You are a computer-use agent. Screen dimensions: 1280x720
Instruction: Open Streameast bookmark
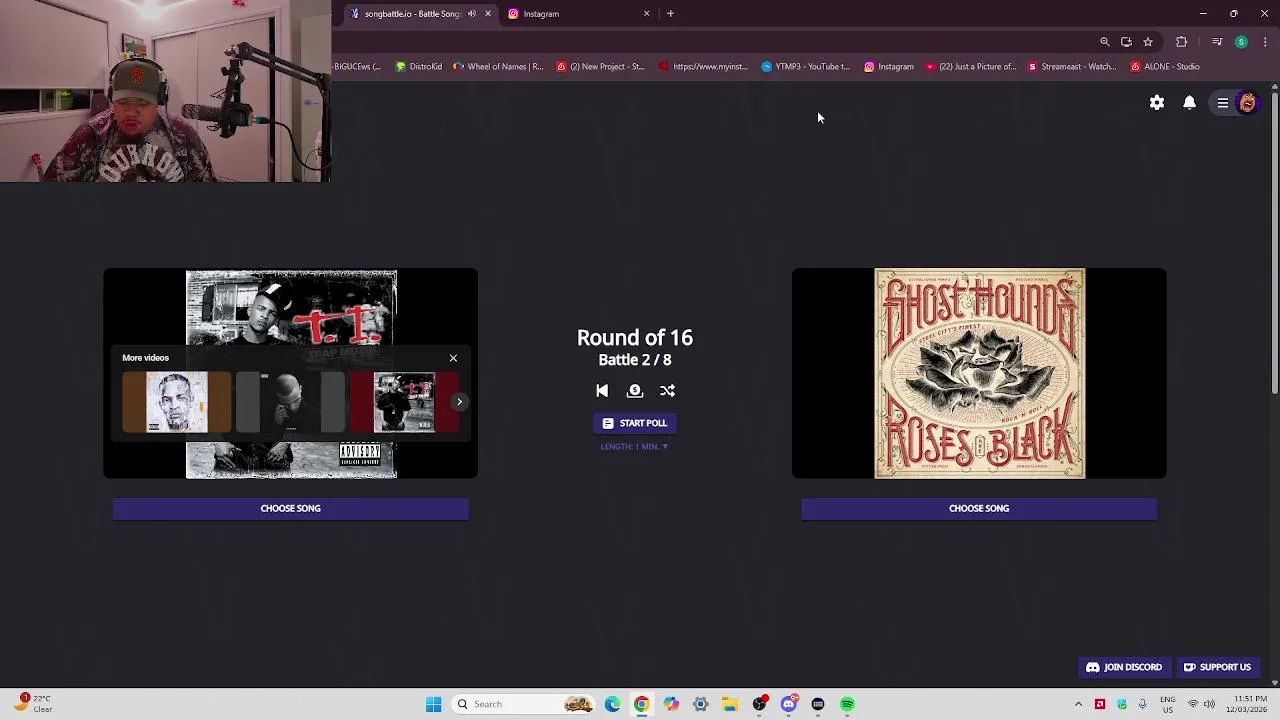[x=1072, y=67]
